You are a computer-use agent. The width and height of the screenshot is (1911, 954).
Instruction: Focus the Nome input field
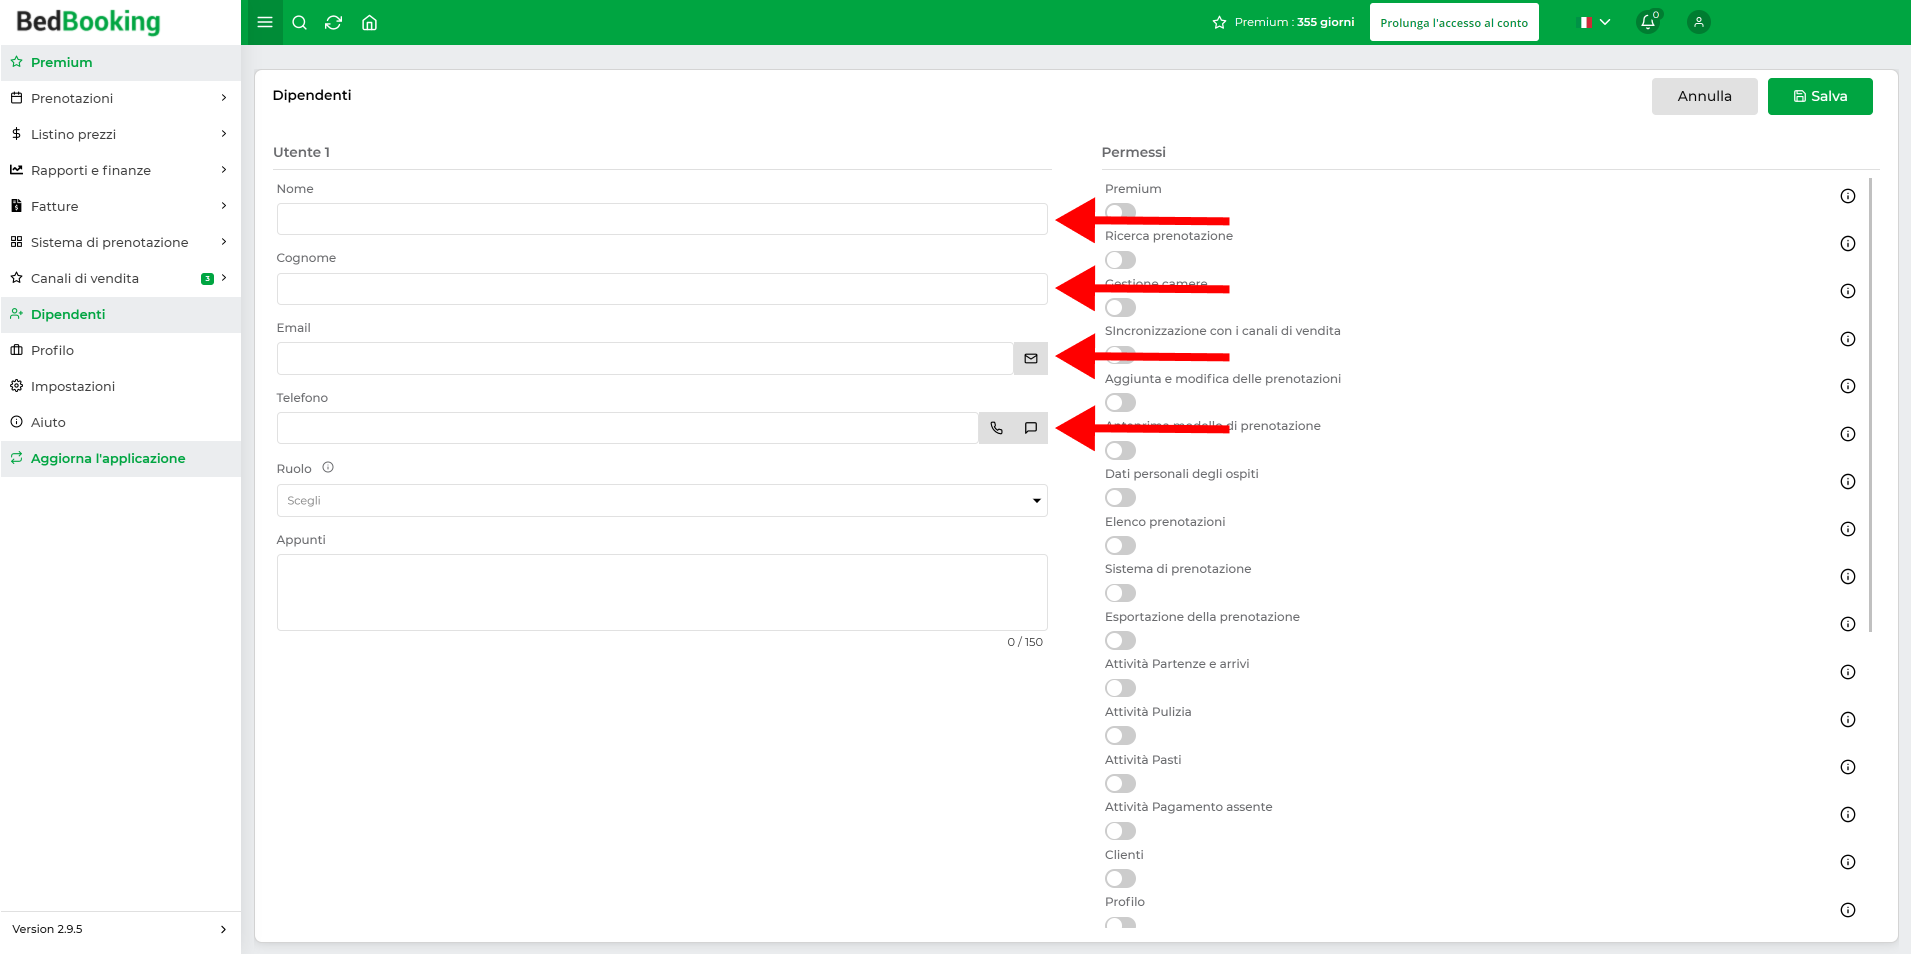pyautogui.click(x=662, y=219)
